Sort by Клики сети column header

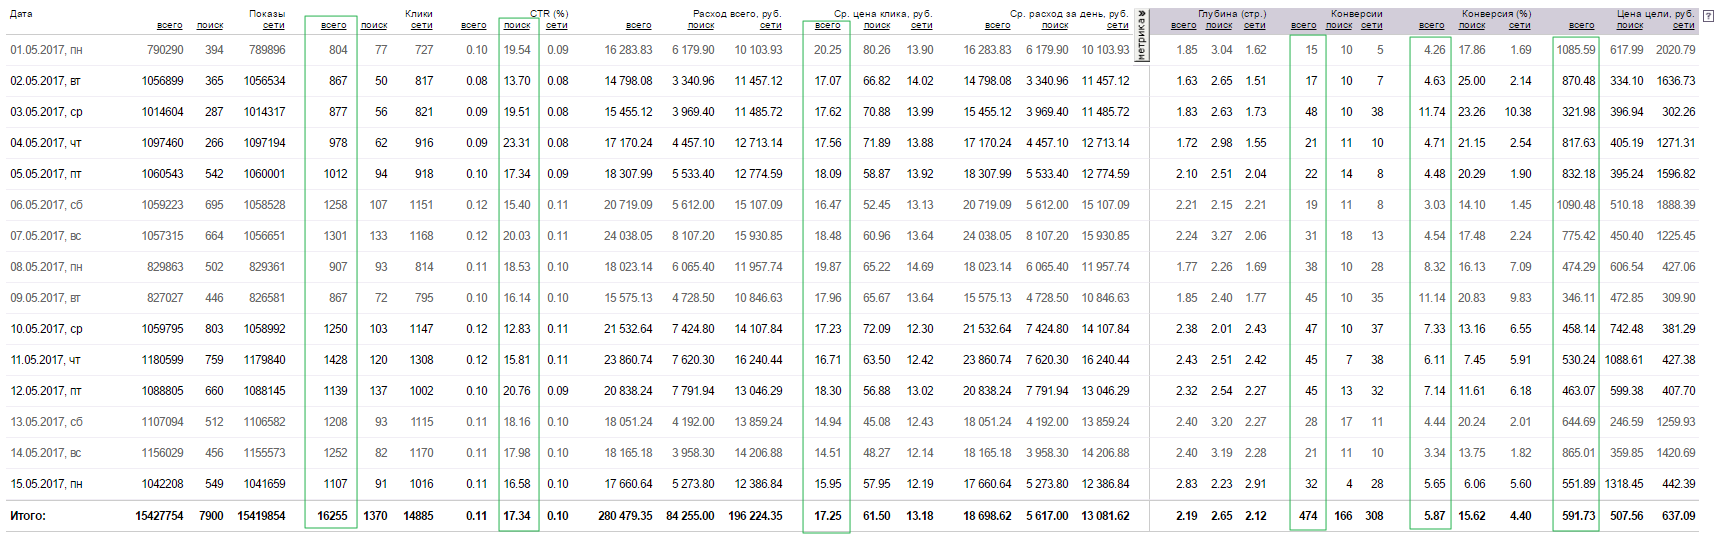(x=422, y=26)
